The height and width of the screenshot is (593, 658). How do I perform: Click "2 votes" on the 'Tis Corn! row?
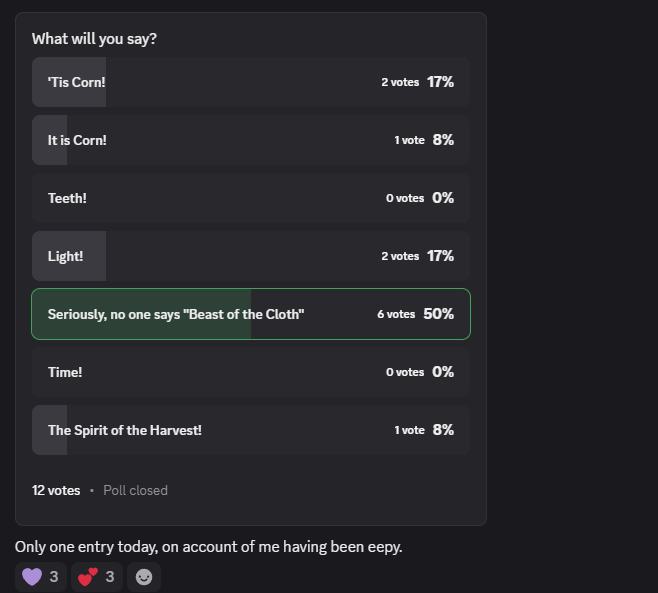400,82
